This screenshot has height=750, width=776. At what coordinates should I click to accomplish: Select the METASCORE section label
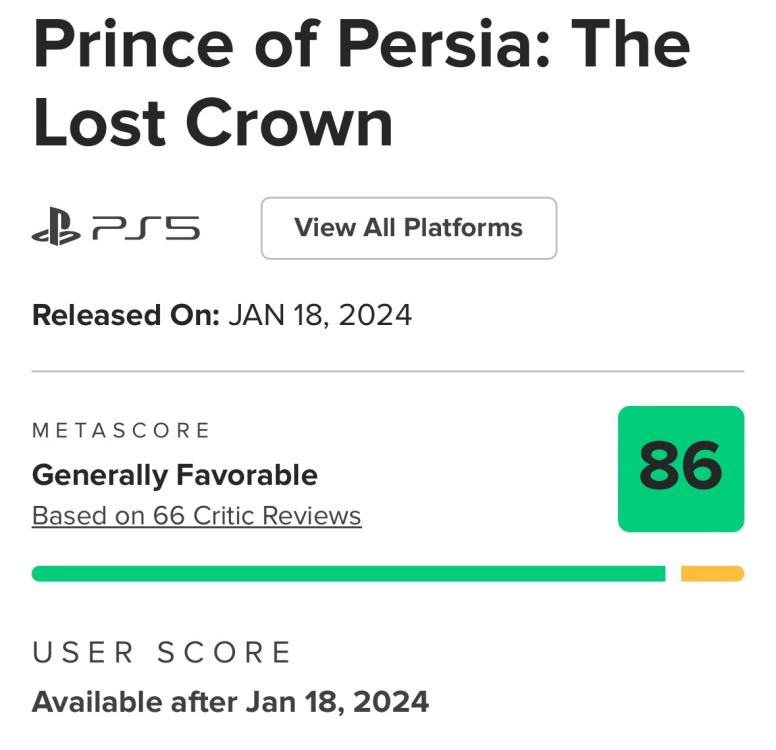coord(121,431)
